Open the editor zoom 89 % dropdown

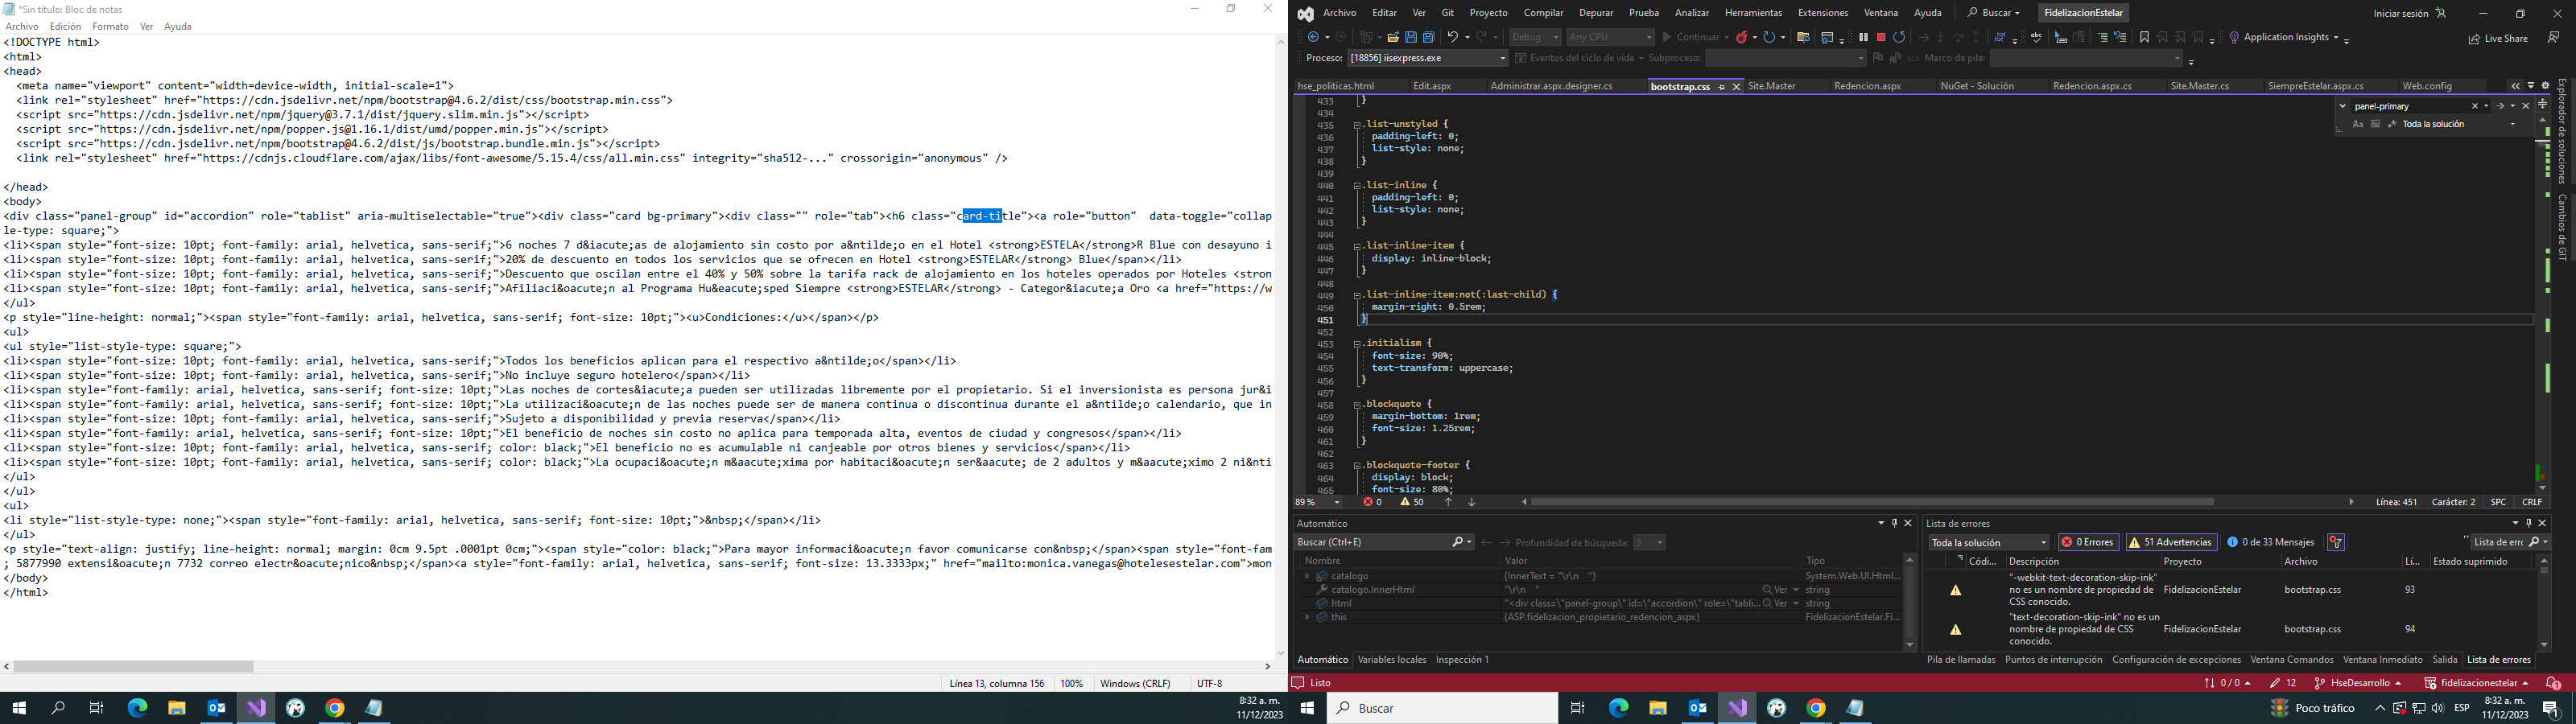(1318, 502)
